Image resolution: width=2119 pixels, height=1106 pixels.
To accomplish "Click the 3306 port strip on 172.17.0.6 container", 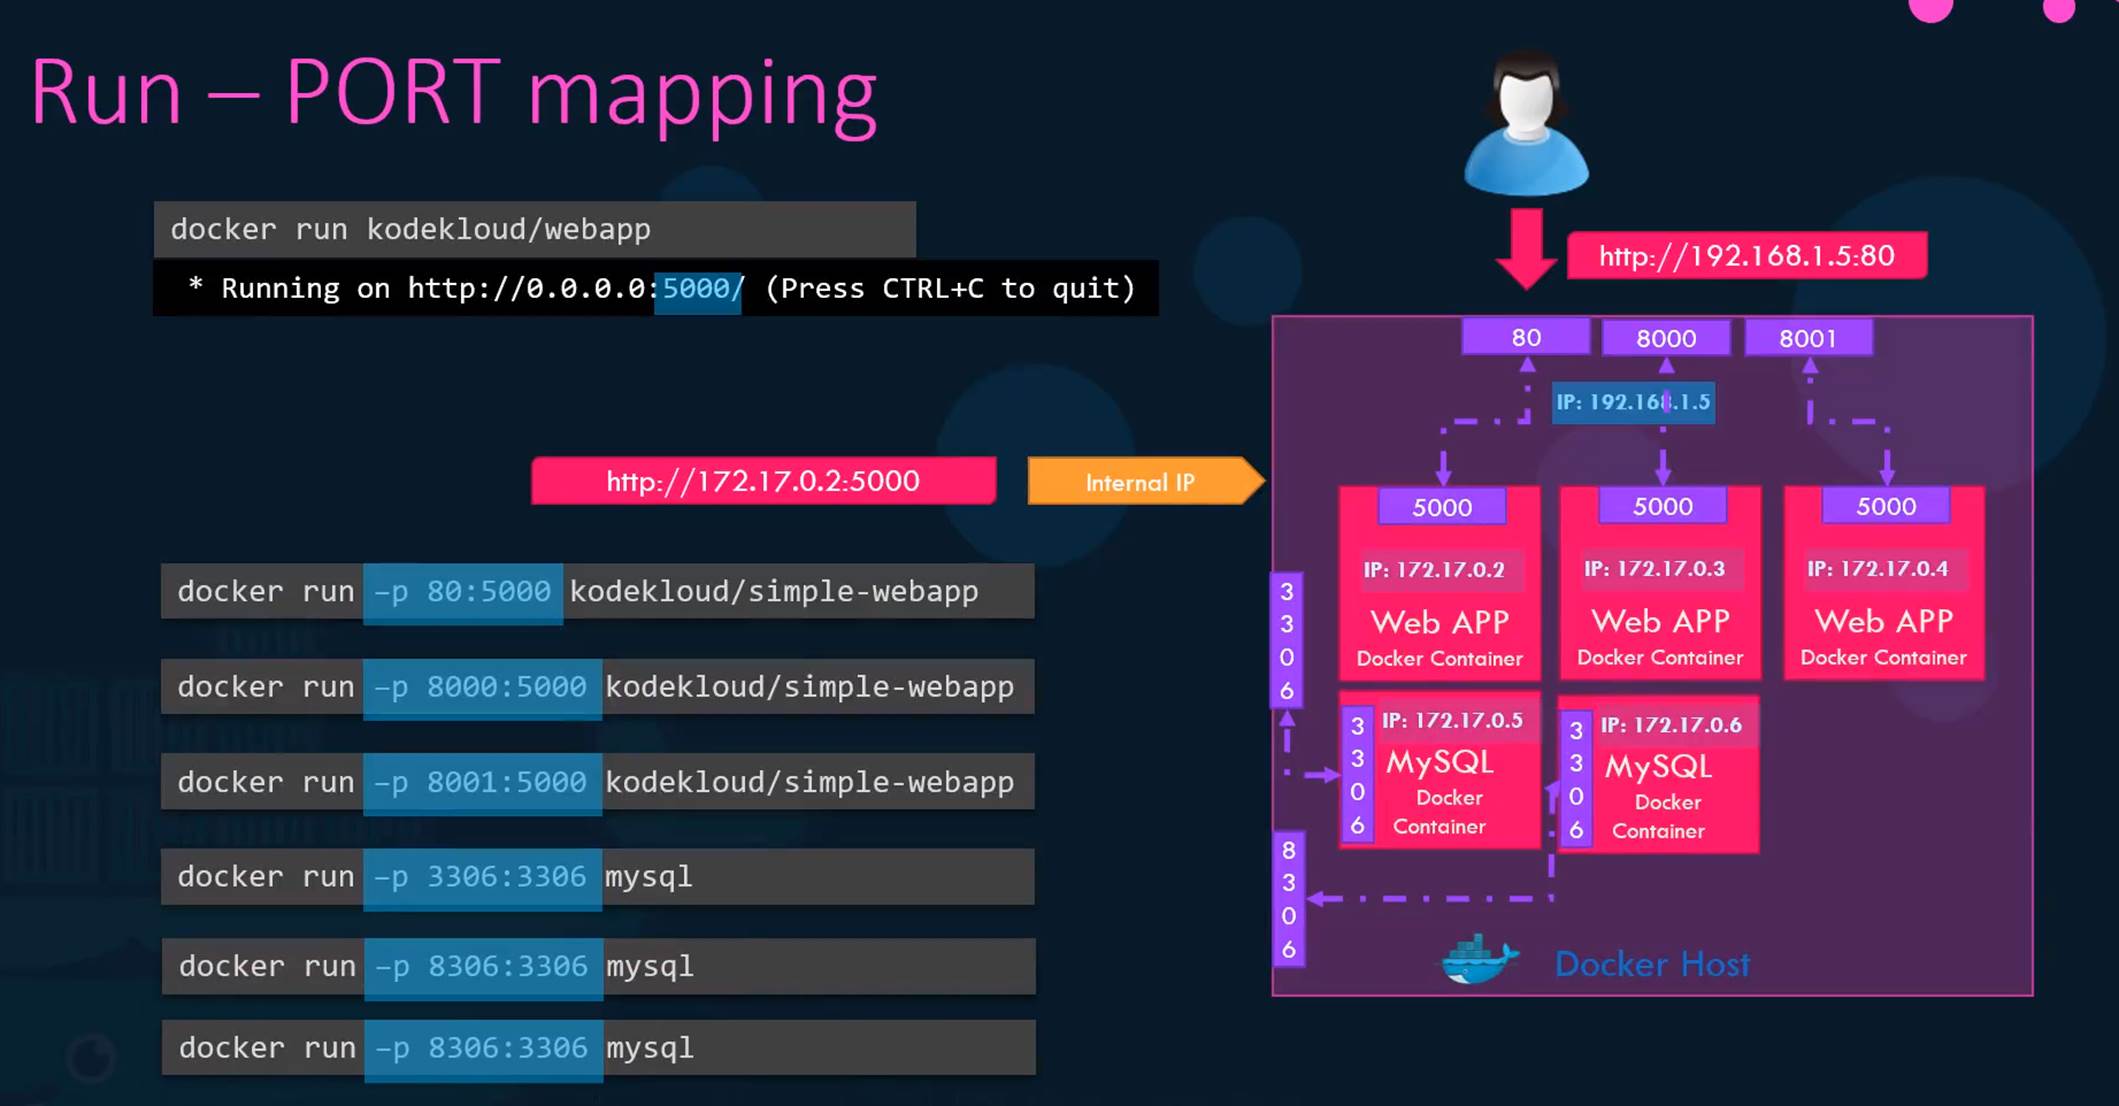I will (x=1576, y=780).
